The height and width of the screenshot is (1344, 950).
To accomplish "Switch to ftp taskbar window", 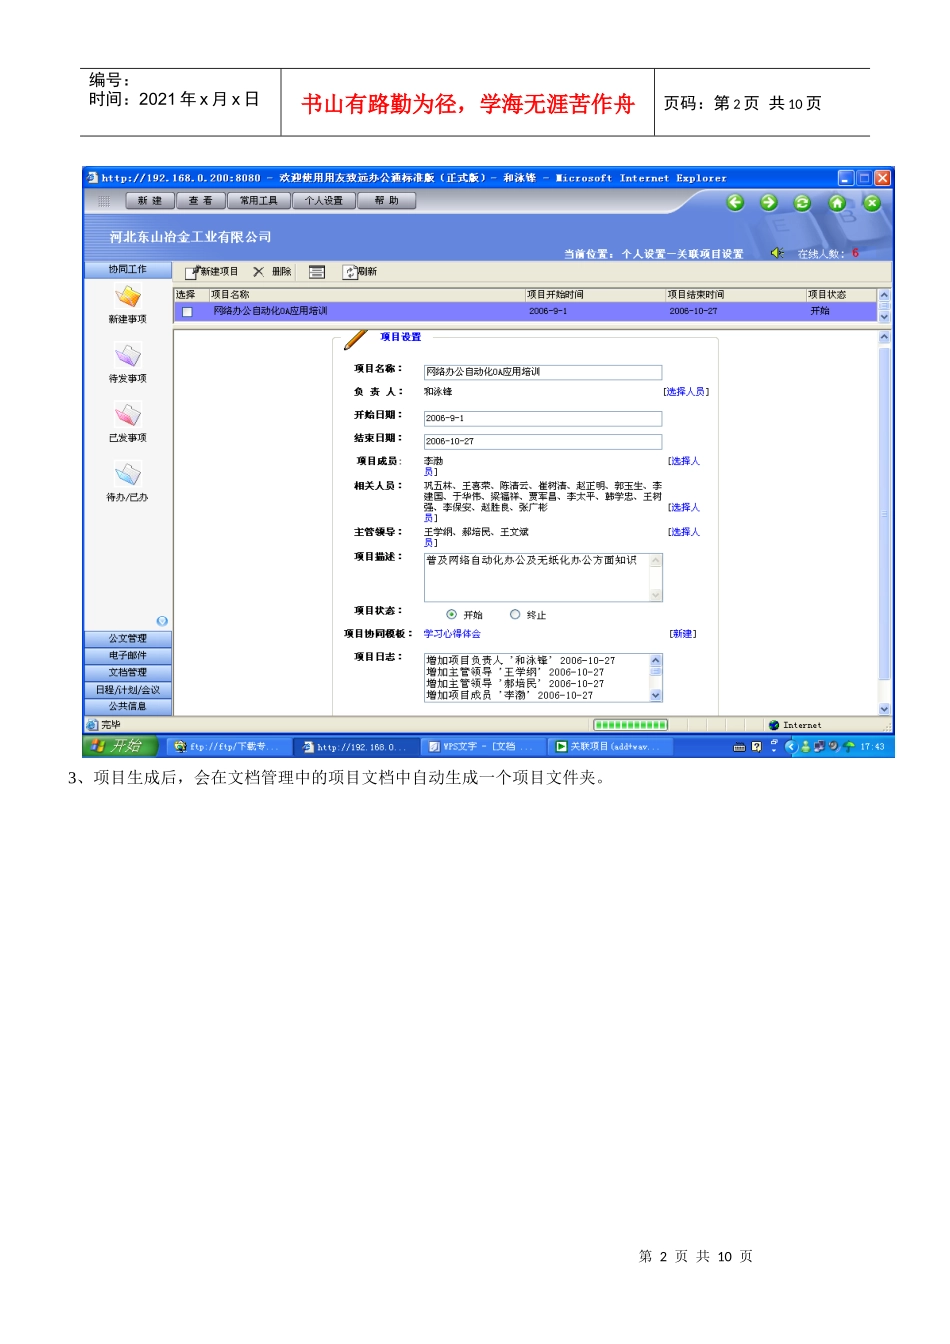I will pos(229,747).
